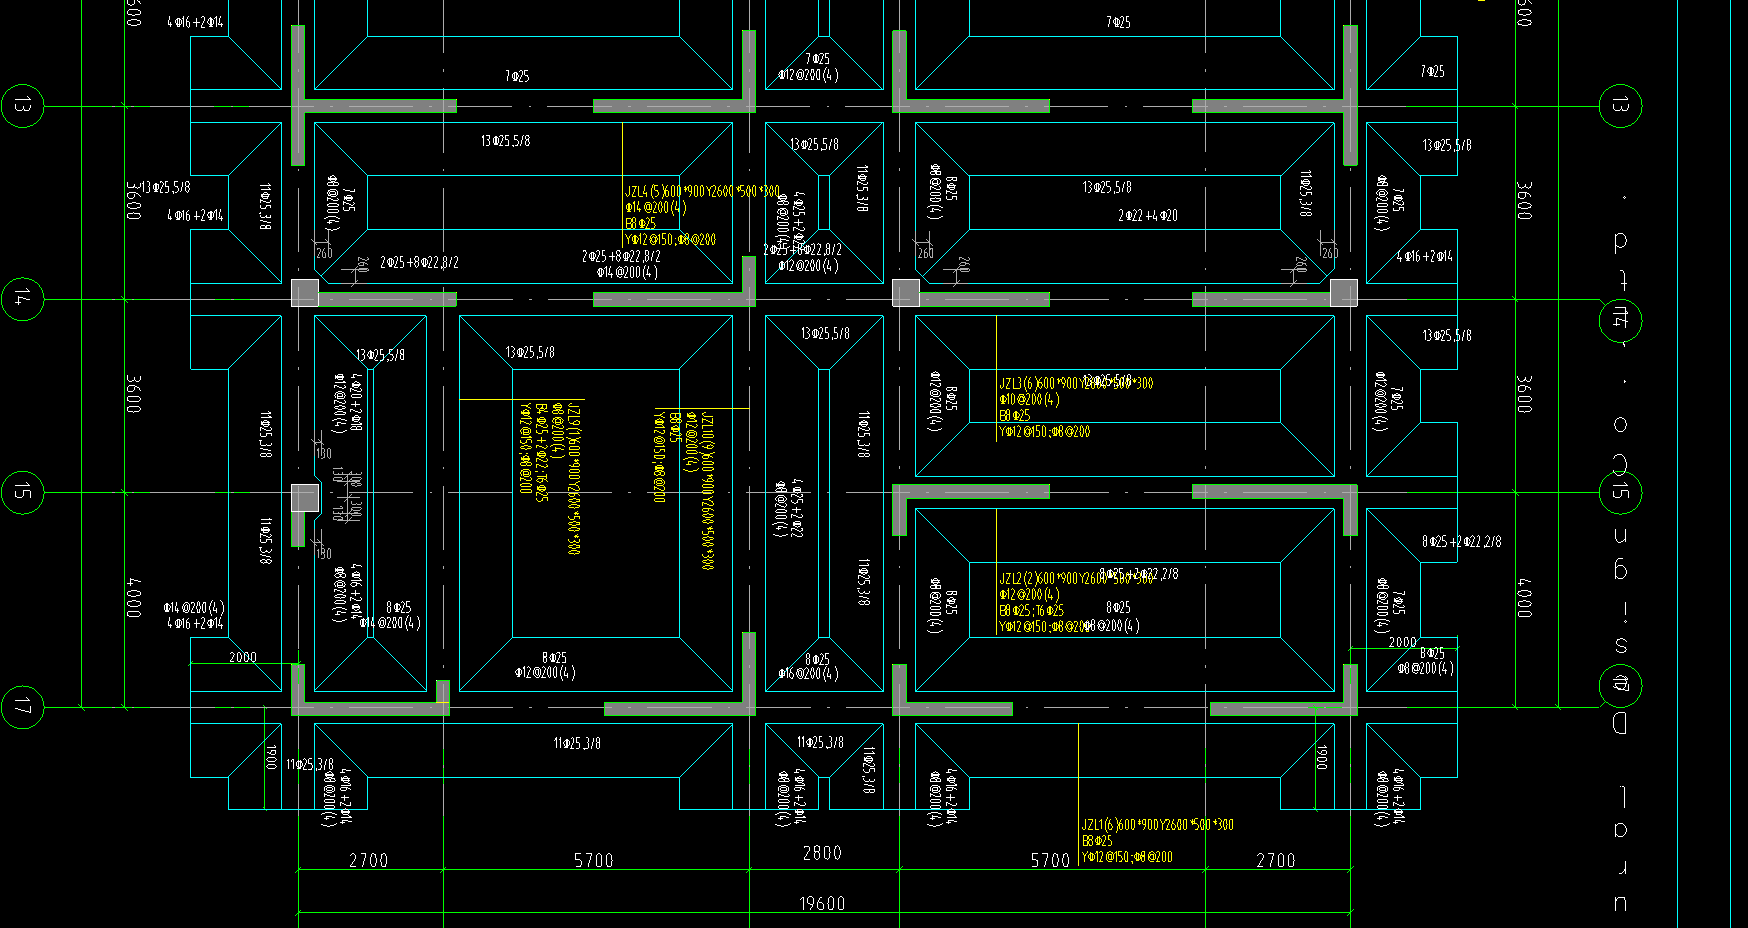
Task: Click left-side grid axis bubble 15
Action: pyautogui.click(x=22, y=492)
